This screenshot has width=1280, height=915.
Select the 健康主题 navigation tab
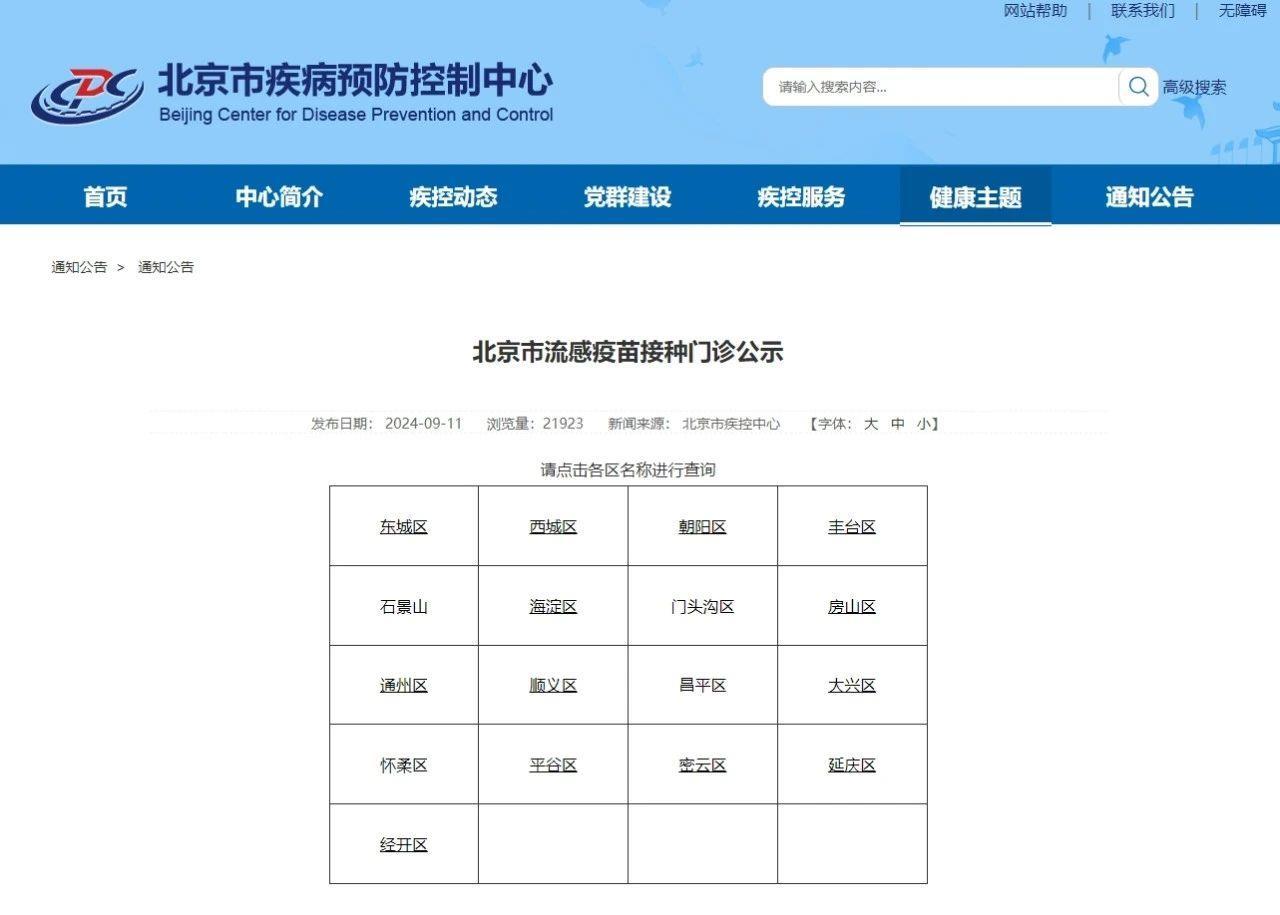pos(975,197)
